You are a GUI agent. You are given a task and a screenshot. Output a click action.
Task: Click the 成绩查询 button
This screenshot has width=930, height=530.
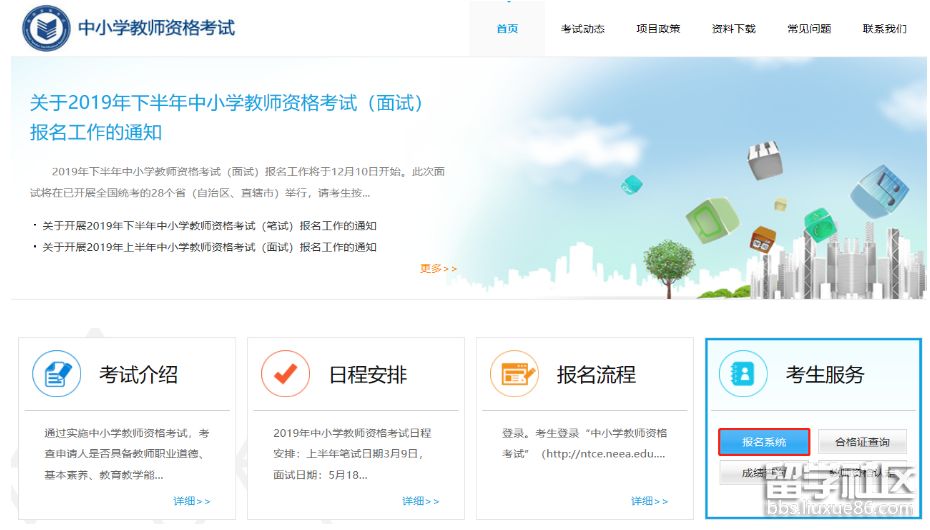pos(764,473)
